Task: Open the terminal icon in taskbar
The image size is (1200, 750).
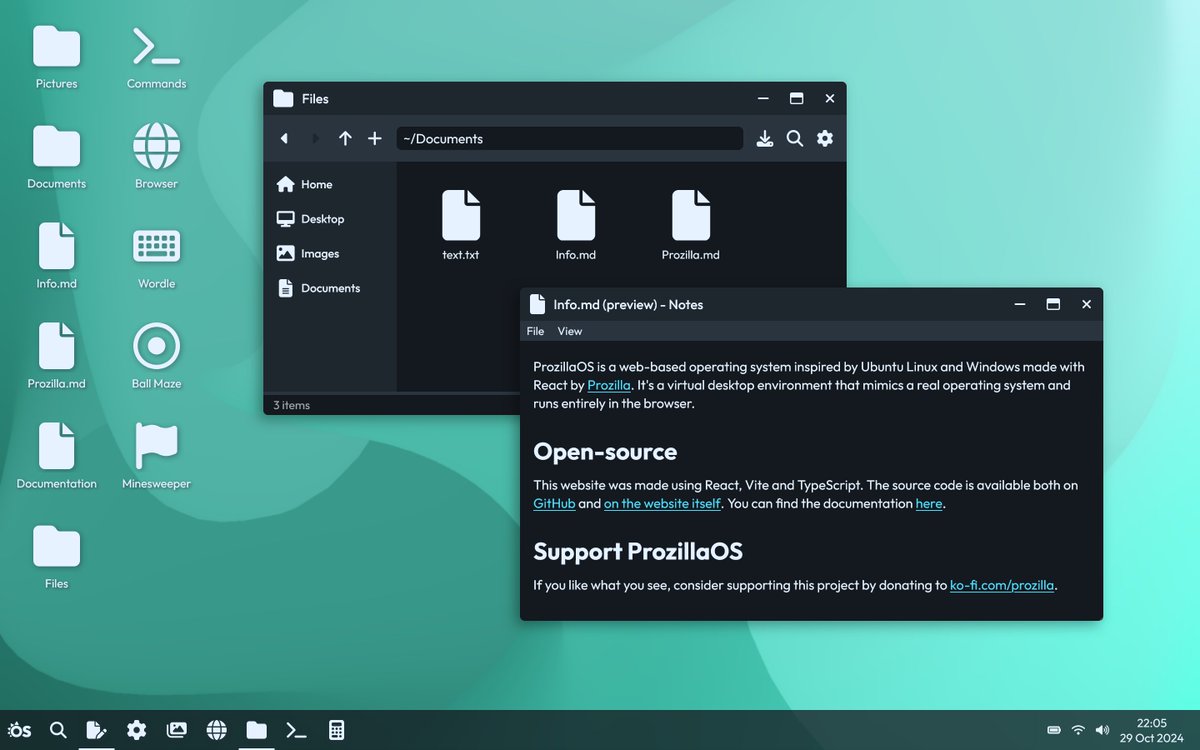Action: click(296, 730)
